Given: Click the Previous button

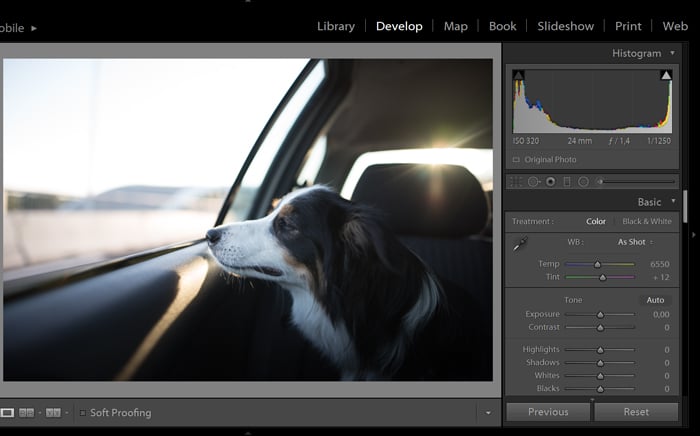Looking at the screenshot, I should point(548,412).
